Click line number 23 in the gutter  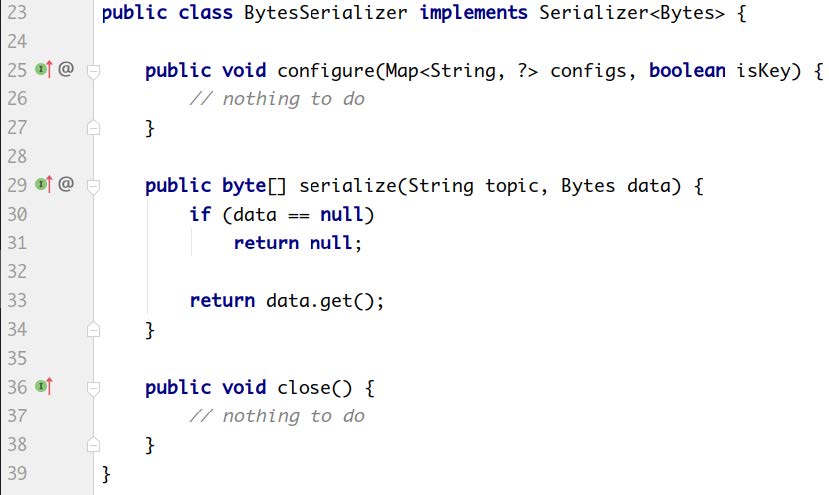coord(17,14)
